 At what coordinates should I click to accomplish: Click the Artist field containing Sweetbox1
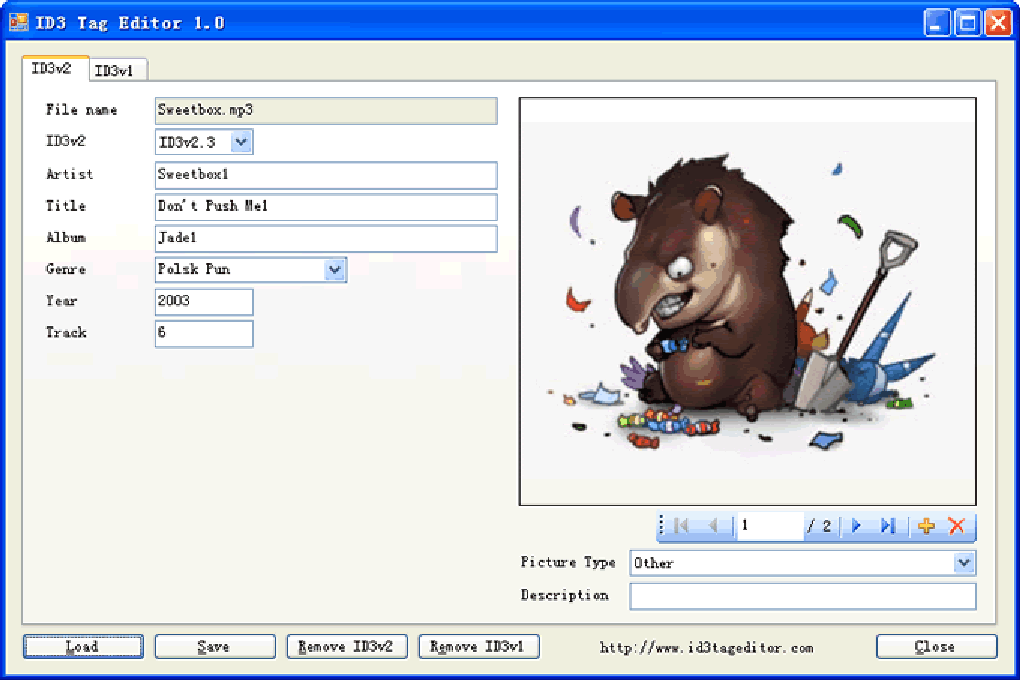[x=326, y=175]
